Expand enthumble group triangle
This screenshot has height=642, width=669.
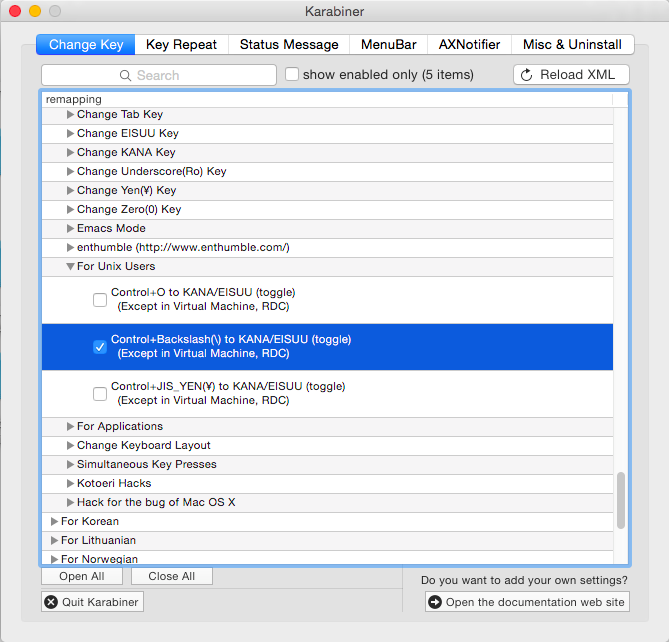click(70, 247)
